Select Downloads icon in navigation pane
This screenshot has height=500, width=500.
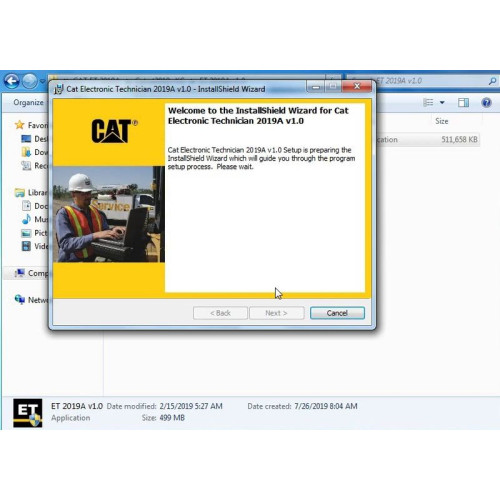[x=26, y=152]
